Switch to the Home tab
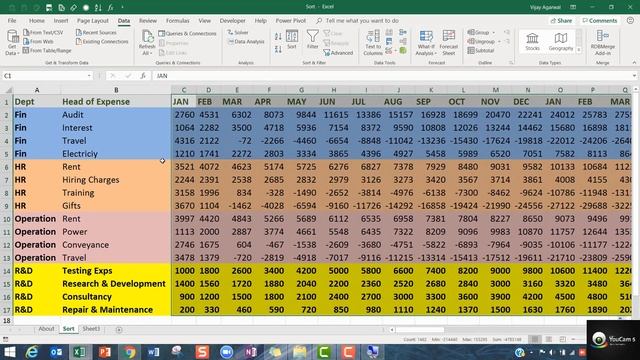 37,20
